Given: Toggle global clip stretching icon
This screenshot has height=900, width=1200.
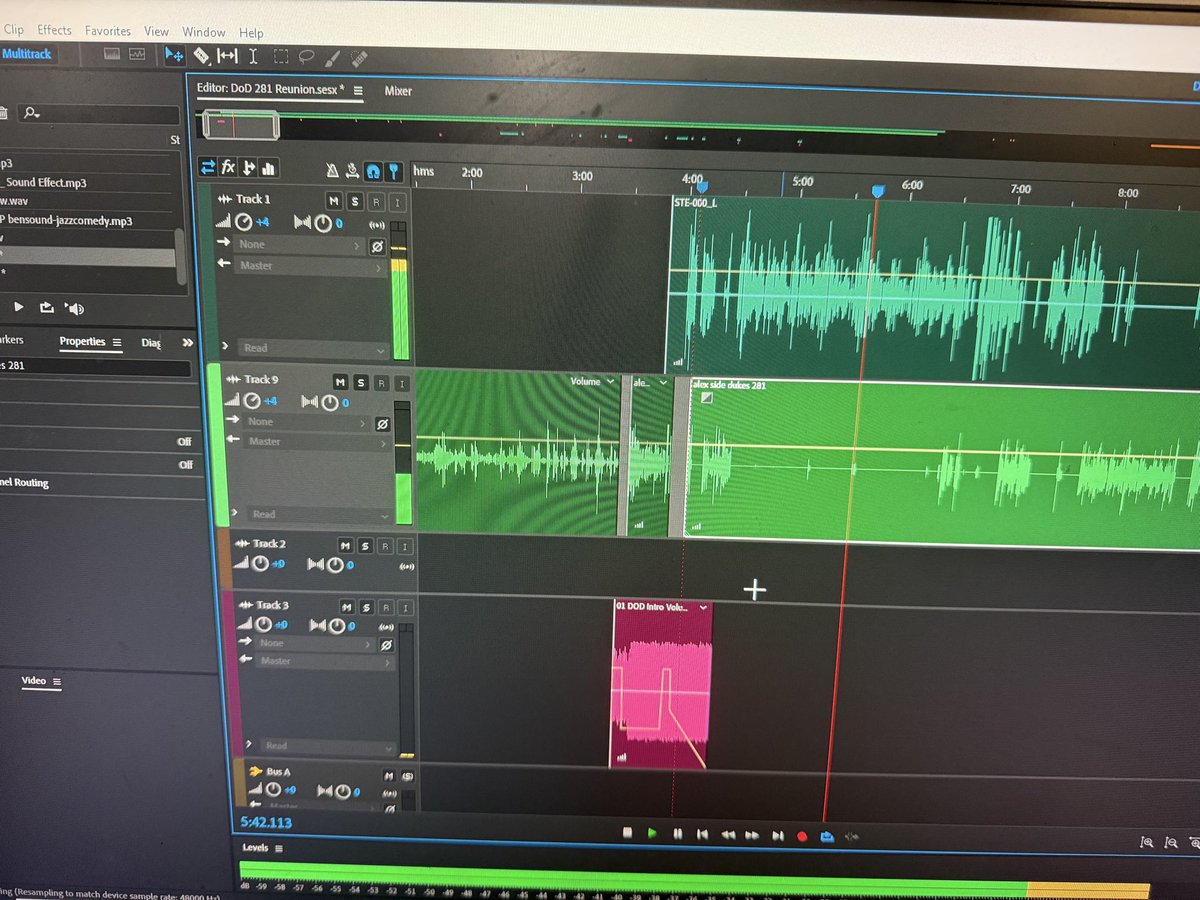Looking at the screenshot, I should (352, 171).
